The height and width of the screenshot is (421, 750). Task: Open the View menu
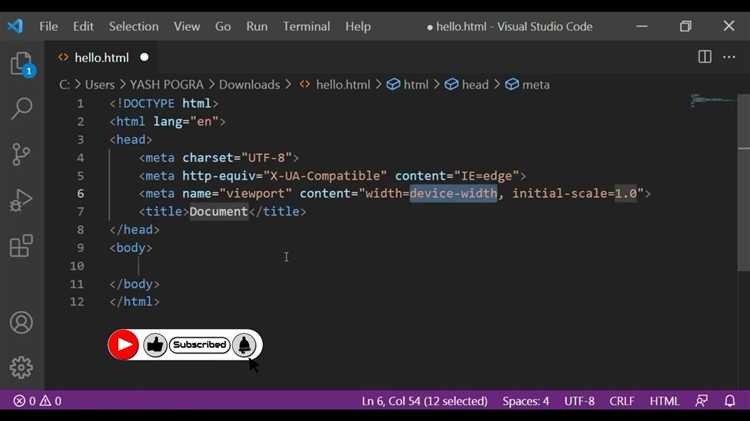tap(187, 26)
